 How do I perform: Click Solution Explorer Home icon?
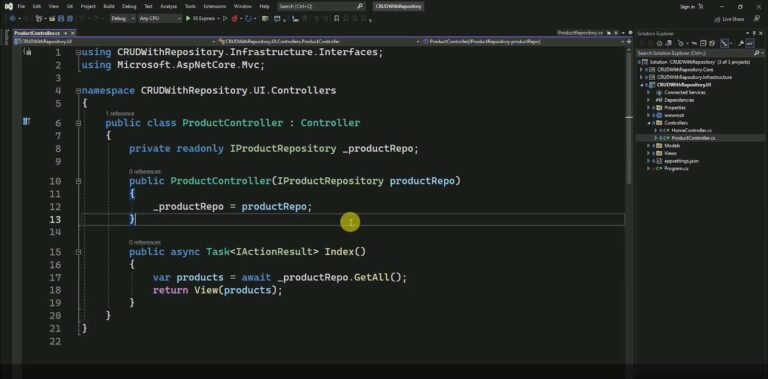pos(659,44)
